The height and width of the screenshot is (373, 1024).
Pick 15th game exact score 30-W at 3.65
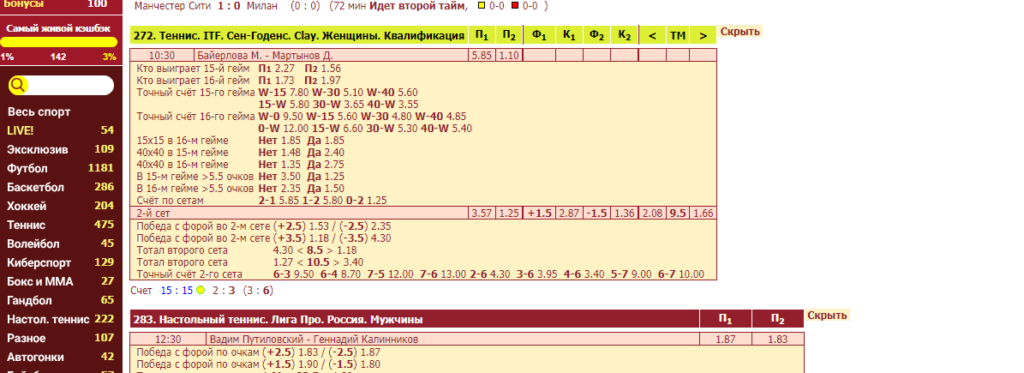353,104
